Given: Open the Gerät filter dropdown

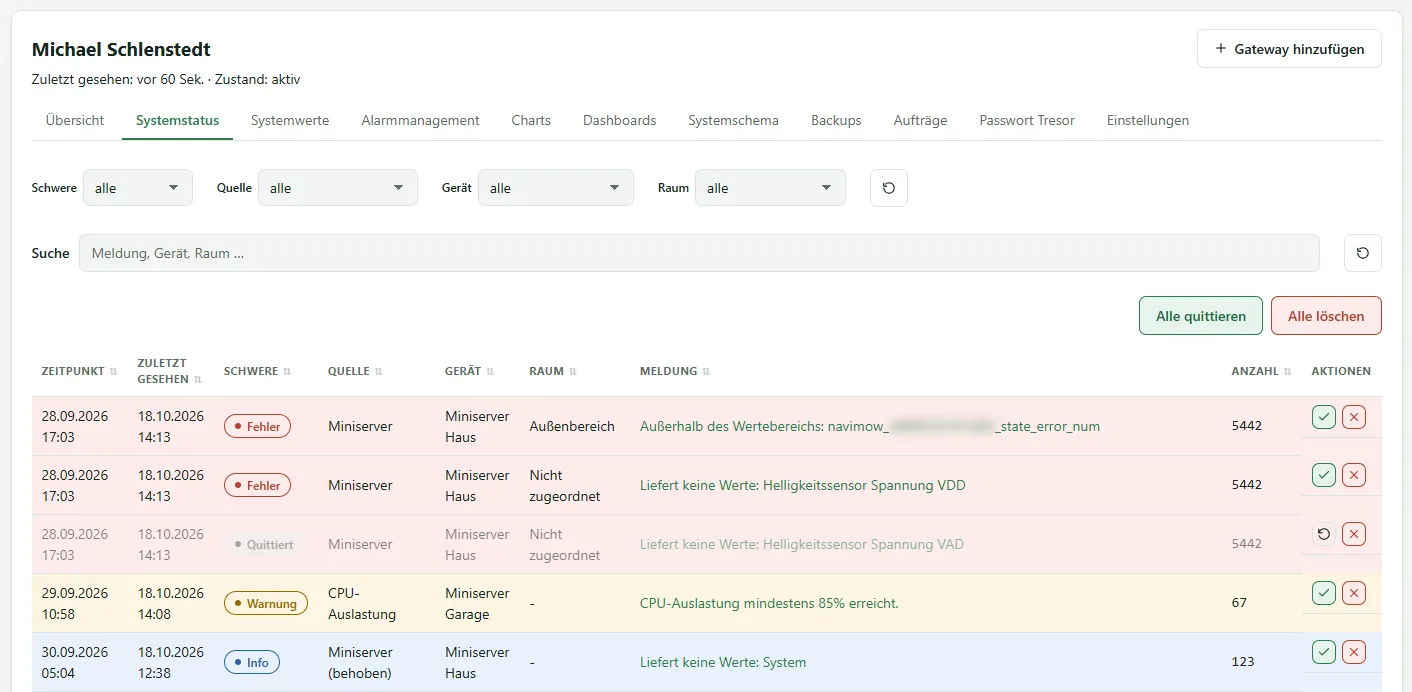Looking at the screenshot, I should pyautogui.click(x=556, y=188).
